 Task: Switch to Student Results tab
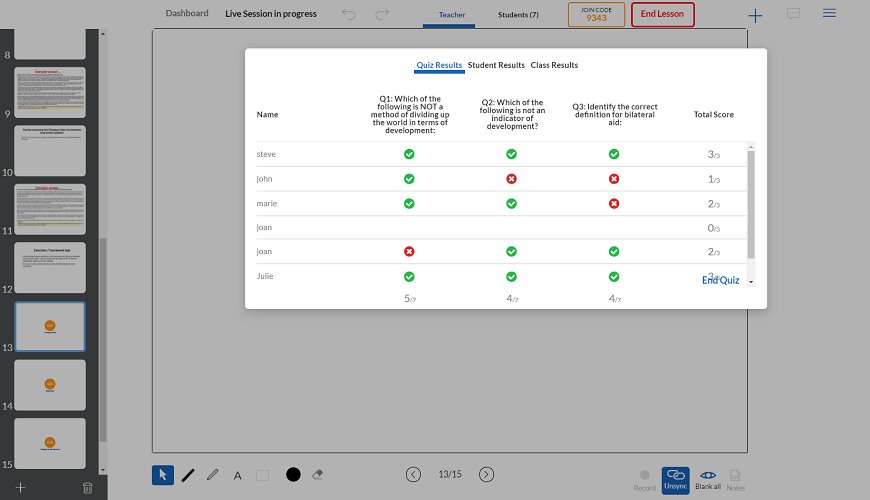point(496,65)
